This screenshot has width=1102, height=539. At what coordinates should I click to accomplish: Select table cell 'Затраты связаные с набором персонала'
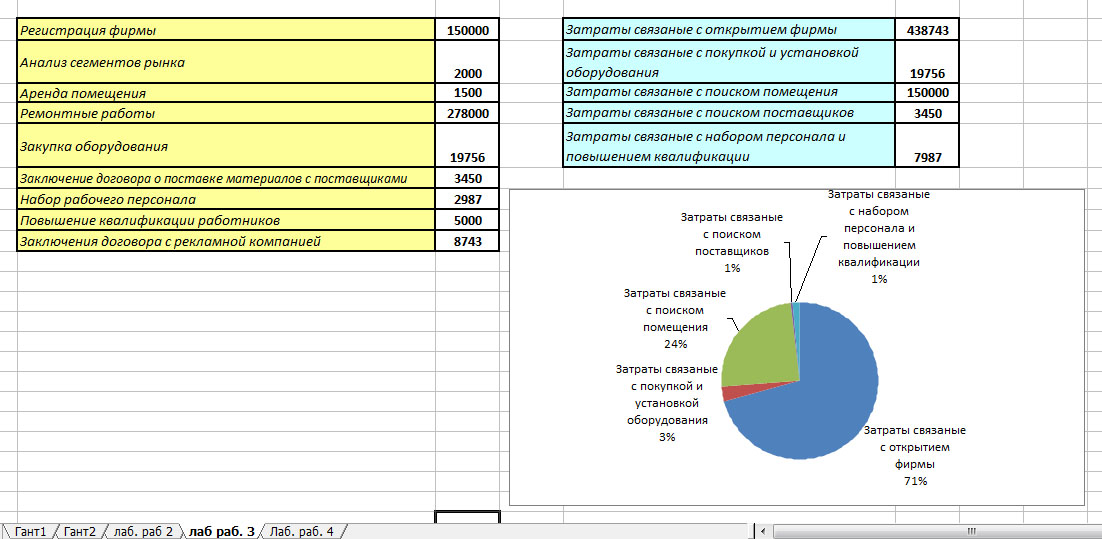729,145
